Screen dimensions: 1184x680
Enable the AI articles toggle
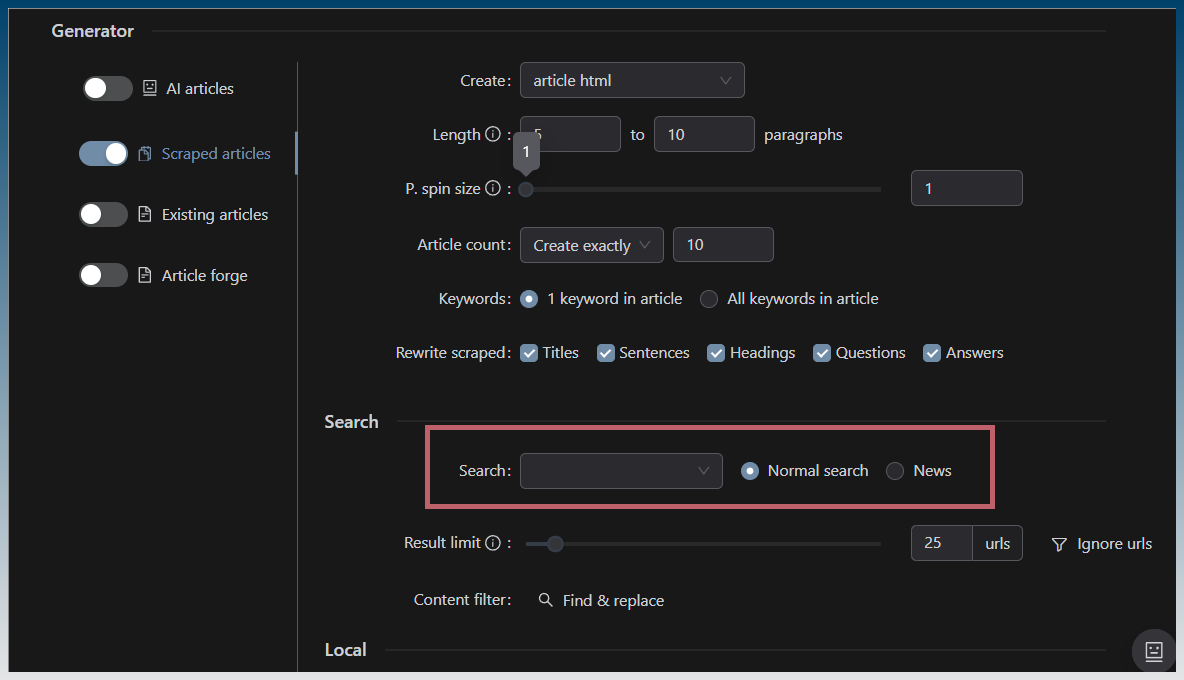[107, 89]
